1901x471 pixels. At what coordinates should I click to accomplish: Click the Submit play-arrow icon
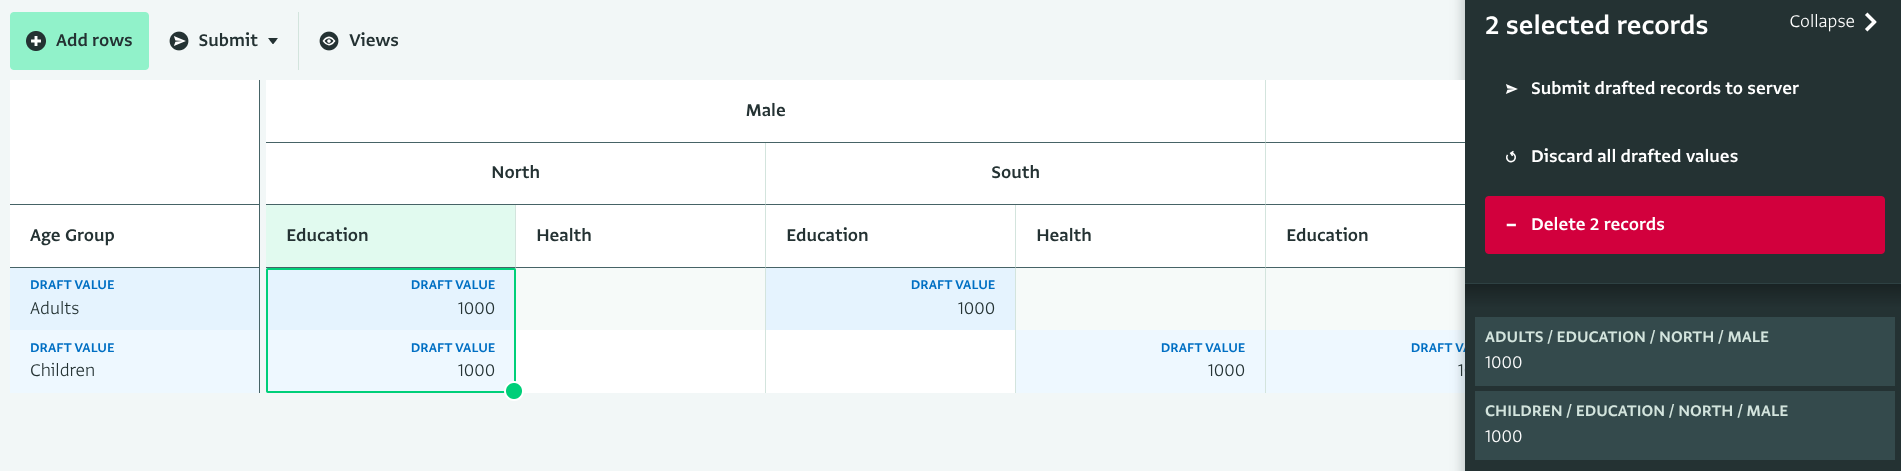179,41
